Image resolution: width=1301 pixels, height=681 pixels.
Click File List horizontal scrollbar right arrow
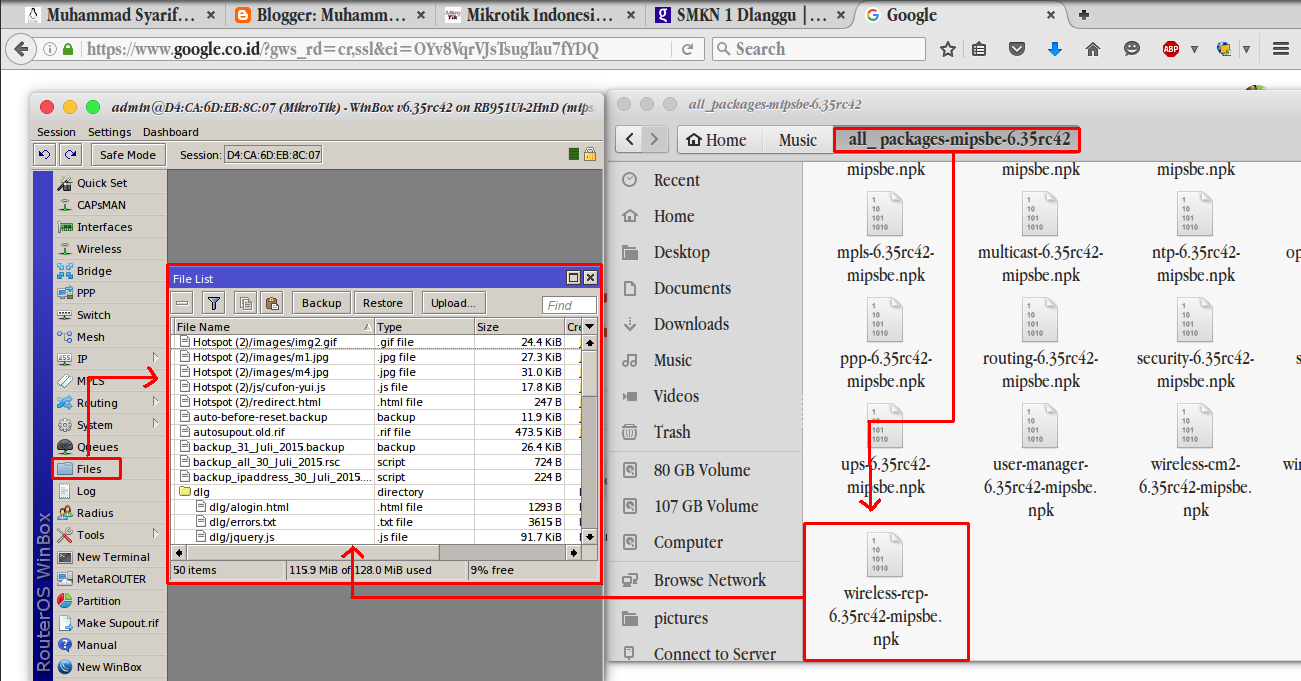pyautogui.click(x=574, y=552)
